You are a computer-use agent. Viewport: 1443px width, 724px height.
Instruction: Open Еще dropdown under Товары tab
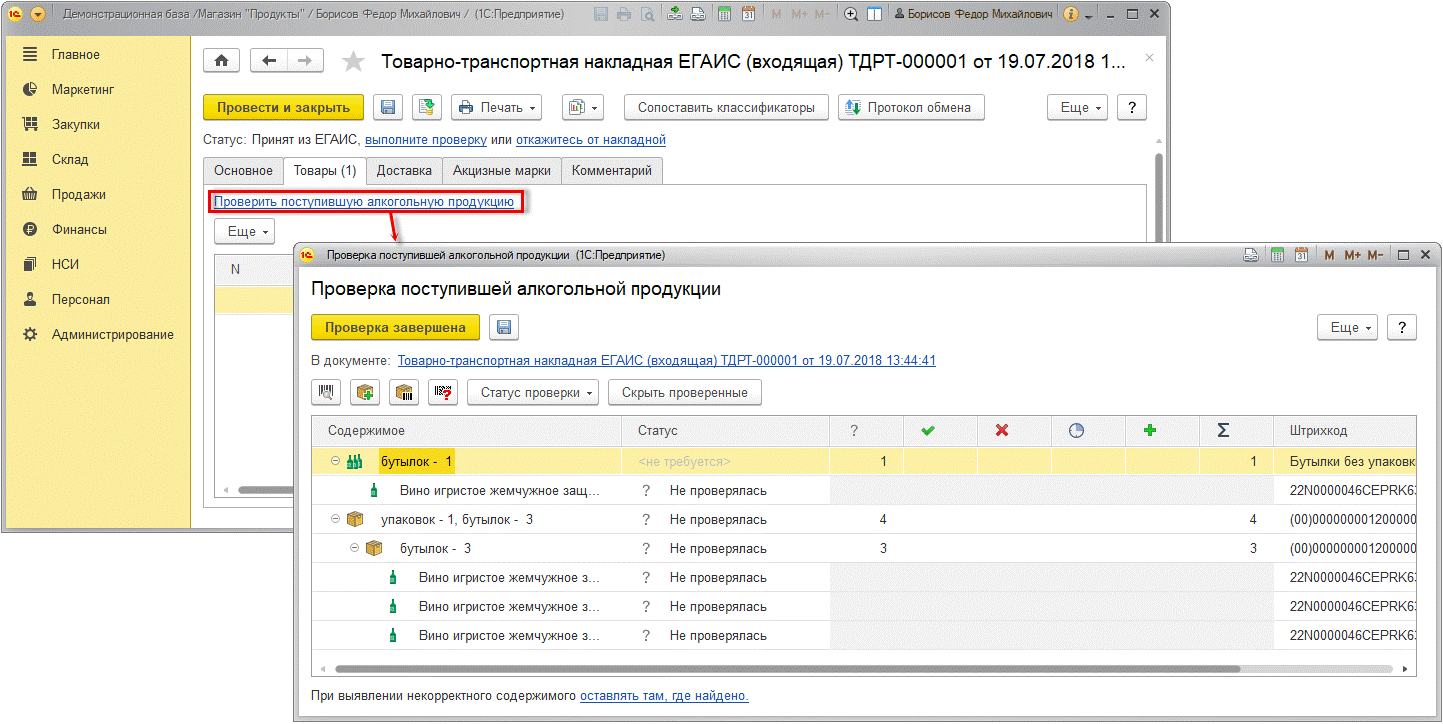coord(245,231)
